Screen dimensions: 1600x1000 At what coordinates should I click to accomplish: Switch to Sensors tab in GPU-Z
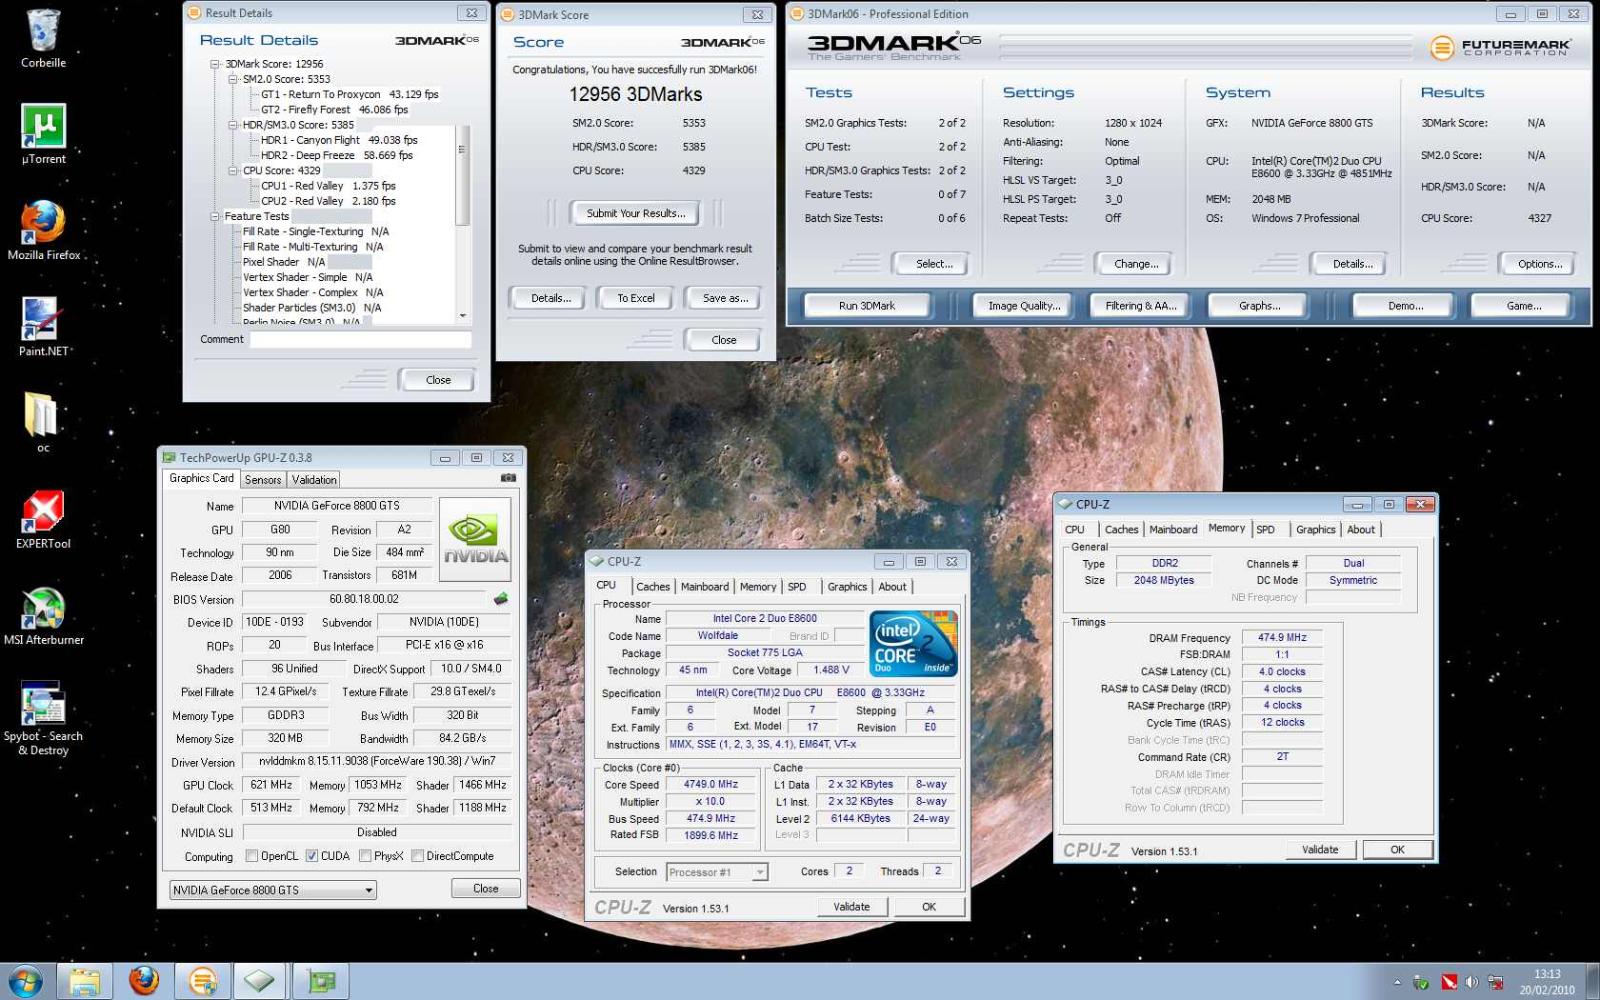pos(263,480)
